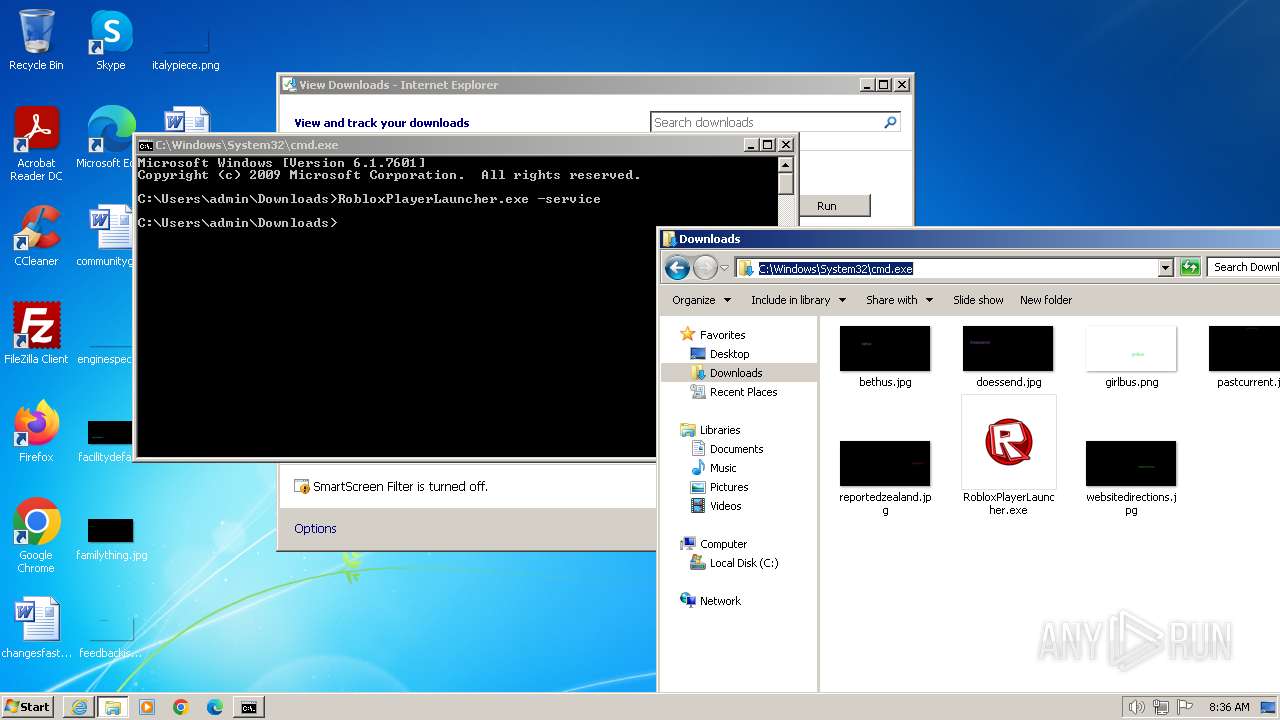Click Run button in View Downloads
This screenshot has height=720, width=1280.
pyautogui.click(x=826, y=206)
